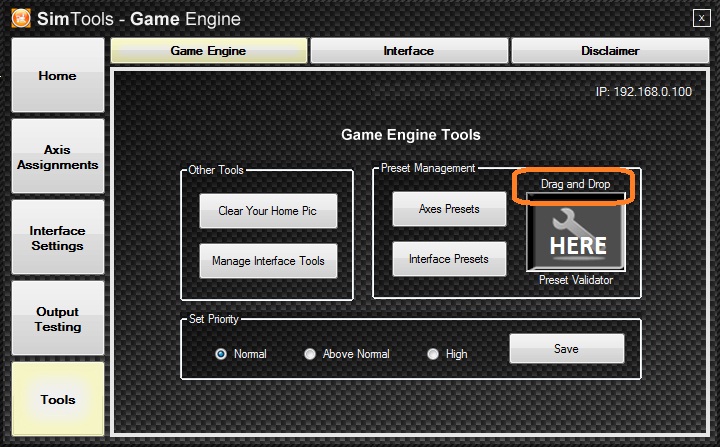Open the Interface tab
The width and height of the screenshot is (720, 447).
409,51
